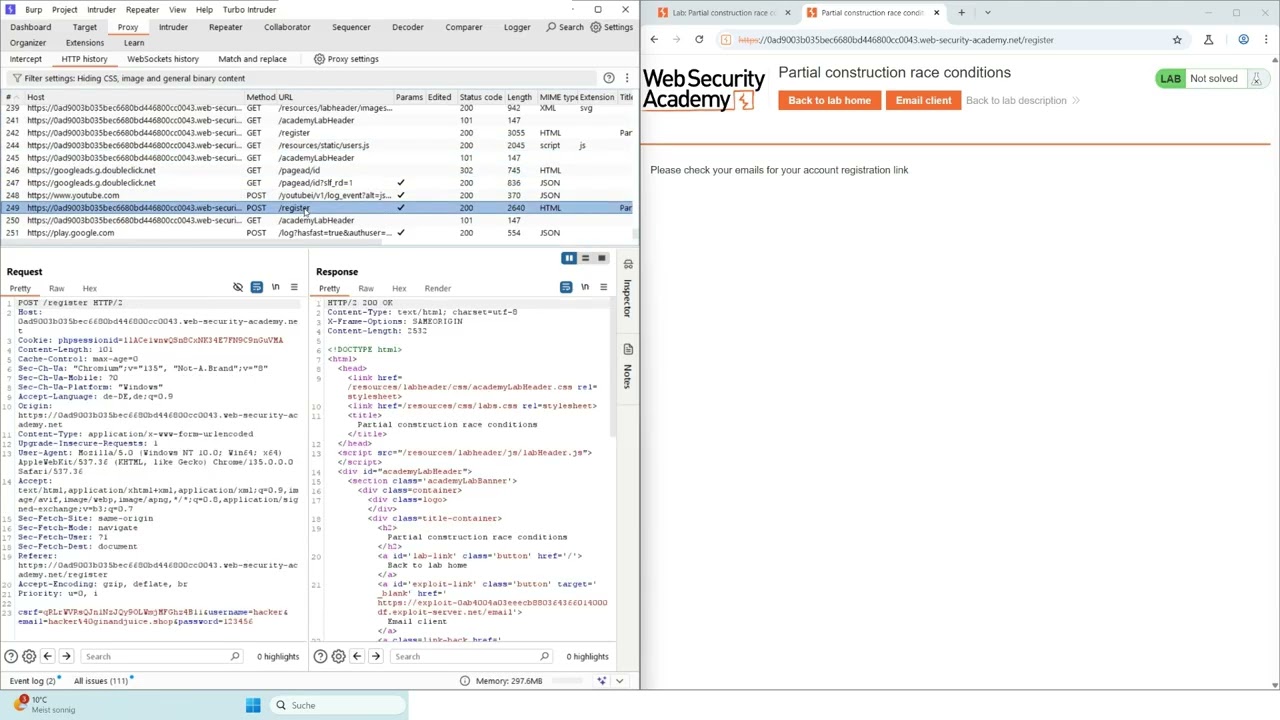Bookmark the page with the star icon
1280x720 pixels.
pyautogui.click(x=1177, y=40)
